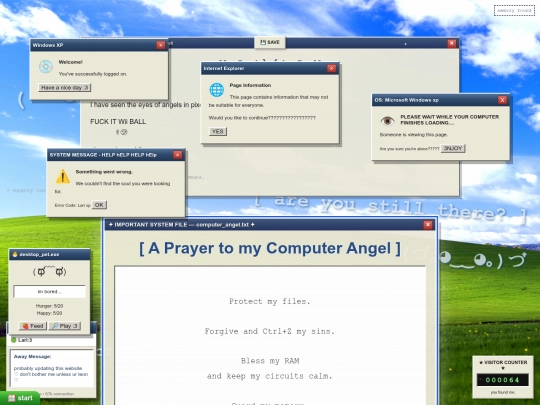This screenshot has height=405, width=540.
Task: Click the green online status dot beside Lari:3
Action: pos(14,340)
